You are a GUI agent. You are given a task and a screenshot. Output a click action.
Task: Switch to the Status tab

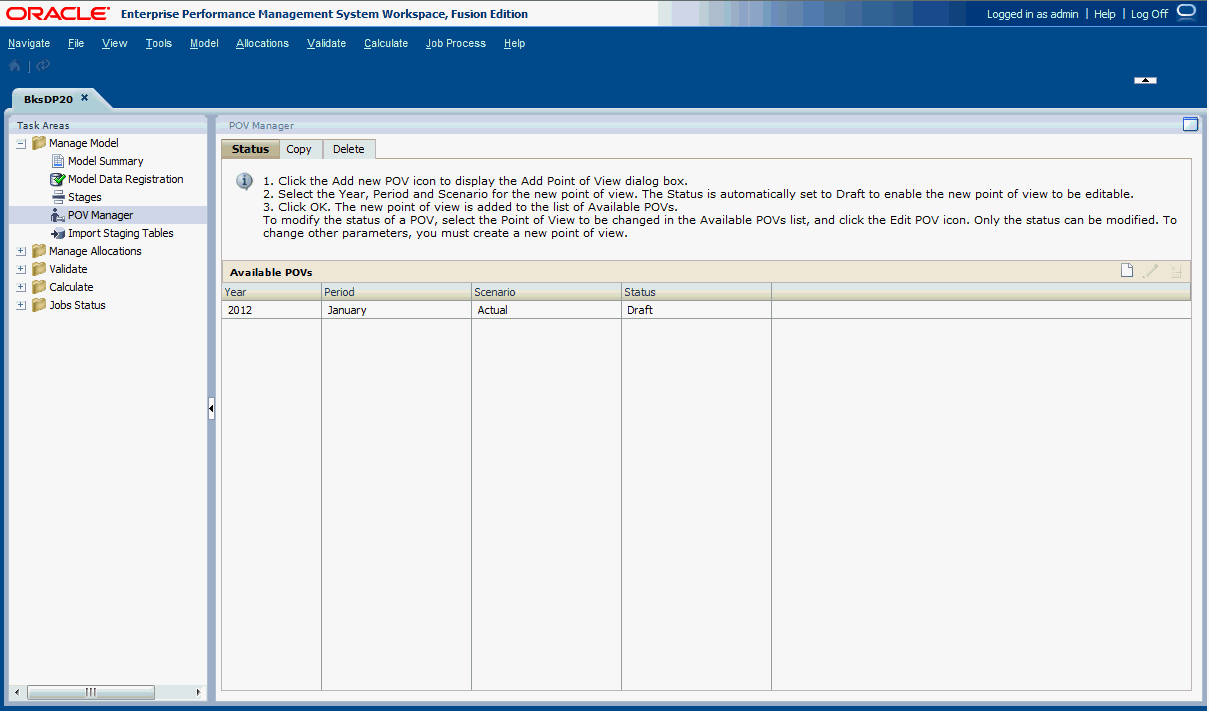click(x=250, y=149)
